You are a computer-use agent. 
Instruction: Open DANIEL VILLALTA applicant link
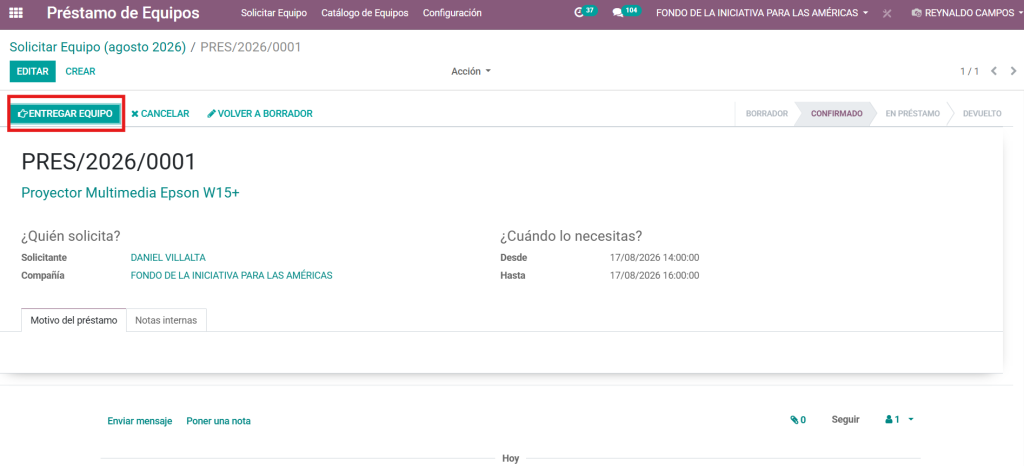click(x=168, y=257)
